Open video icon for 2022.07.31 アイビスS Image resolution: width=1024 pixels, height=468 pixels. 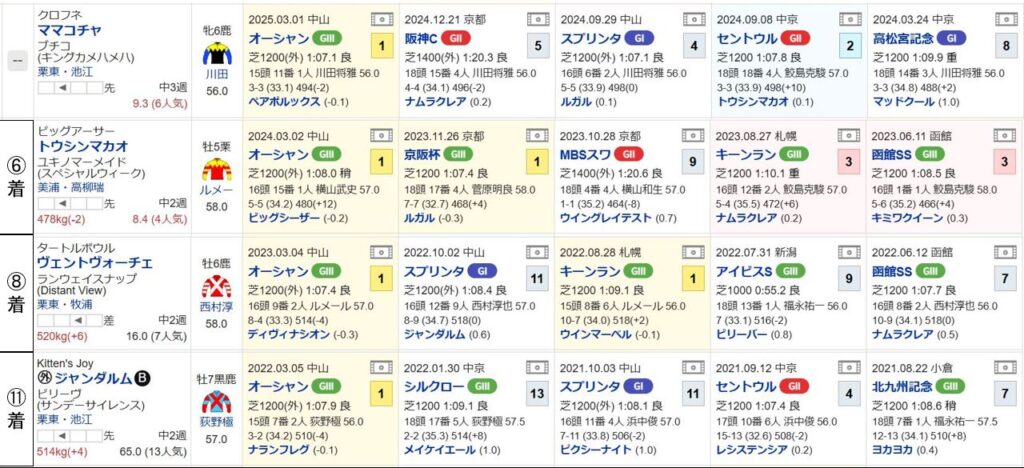coord(850,252)
